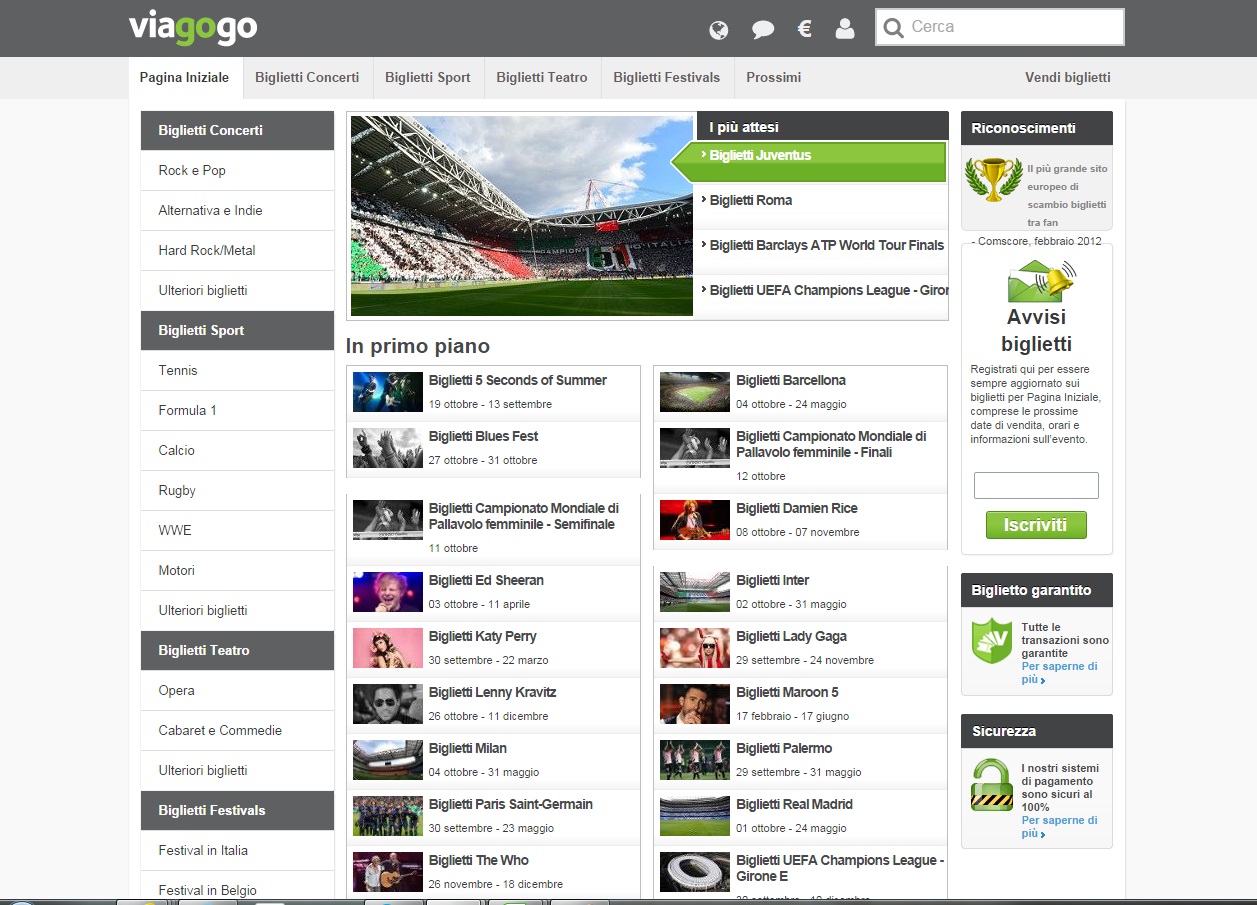Open the Biglietti Concerti tab
Screen dimensions: 1257x905
[307, 77]
